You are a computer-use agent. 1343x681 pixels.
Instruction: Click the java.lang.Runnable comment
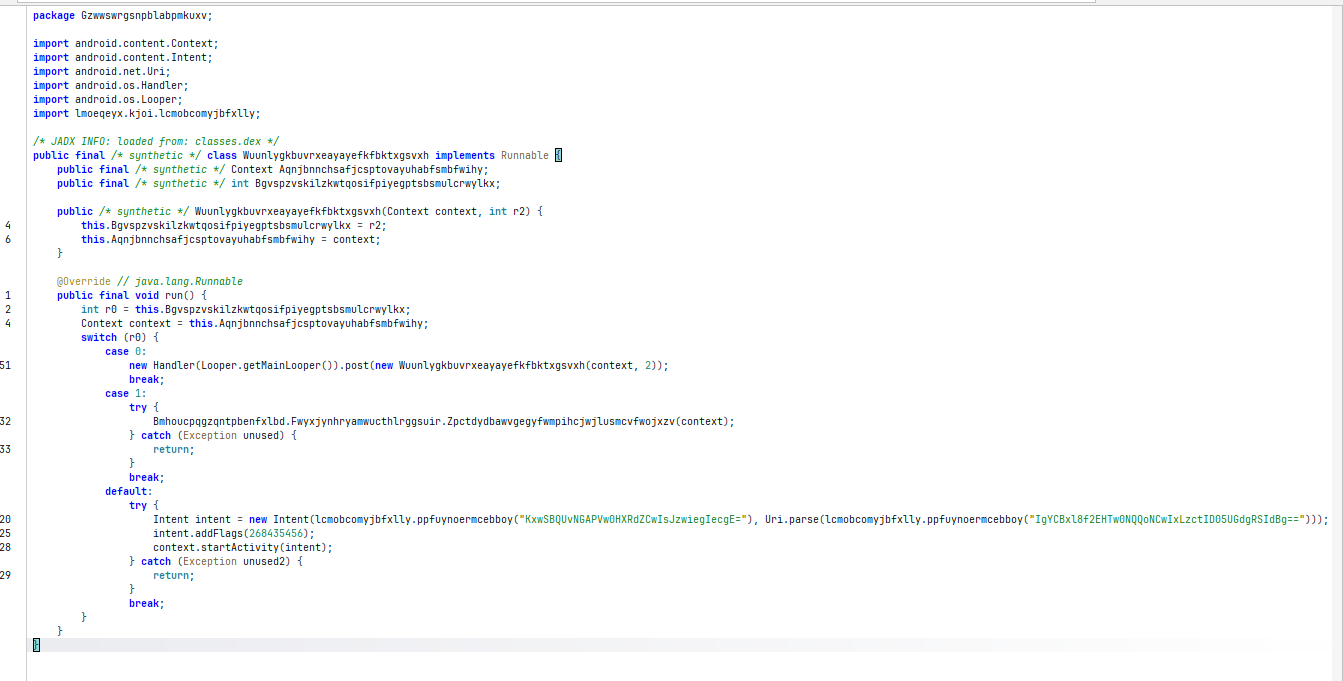[180, 281]
